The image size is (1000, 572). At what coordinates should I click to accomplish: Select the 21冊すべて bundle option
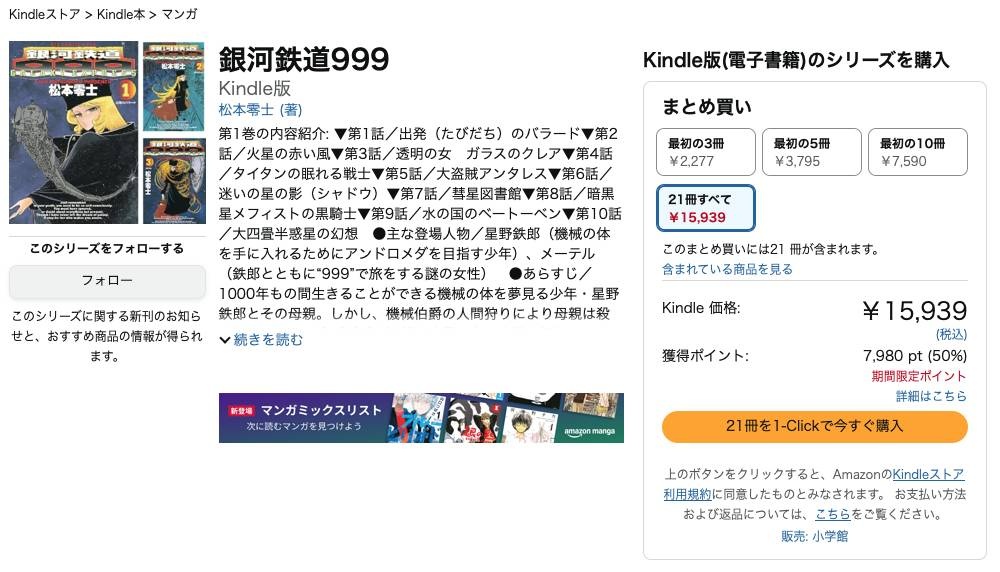coord(705,208)
